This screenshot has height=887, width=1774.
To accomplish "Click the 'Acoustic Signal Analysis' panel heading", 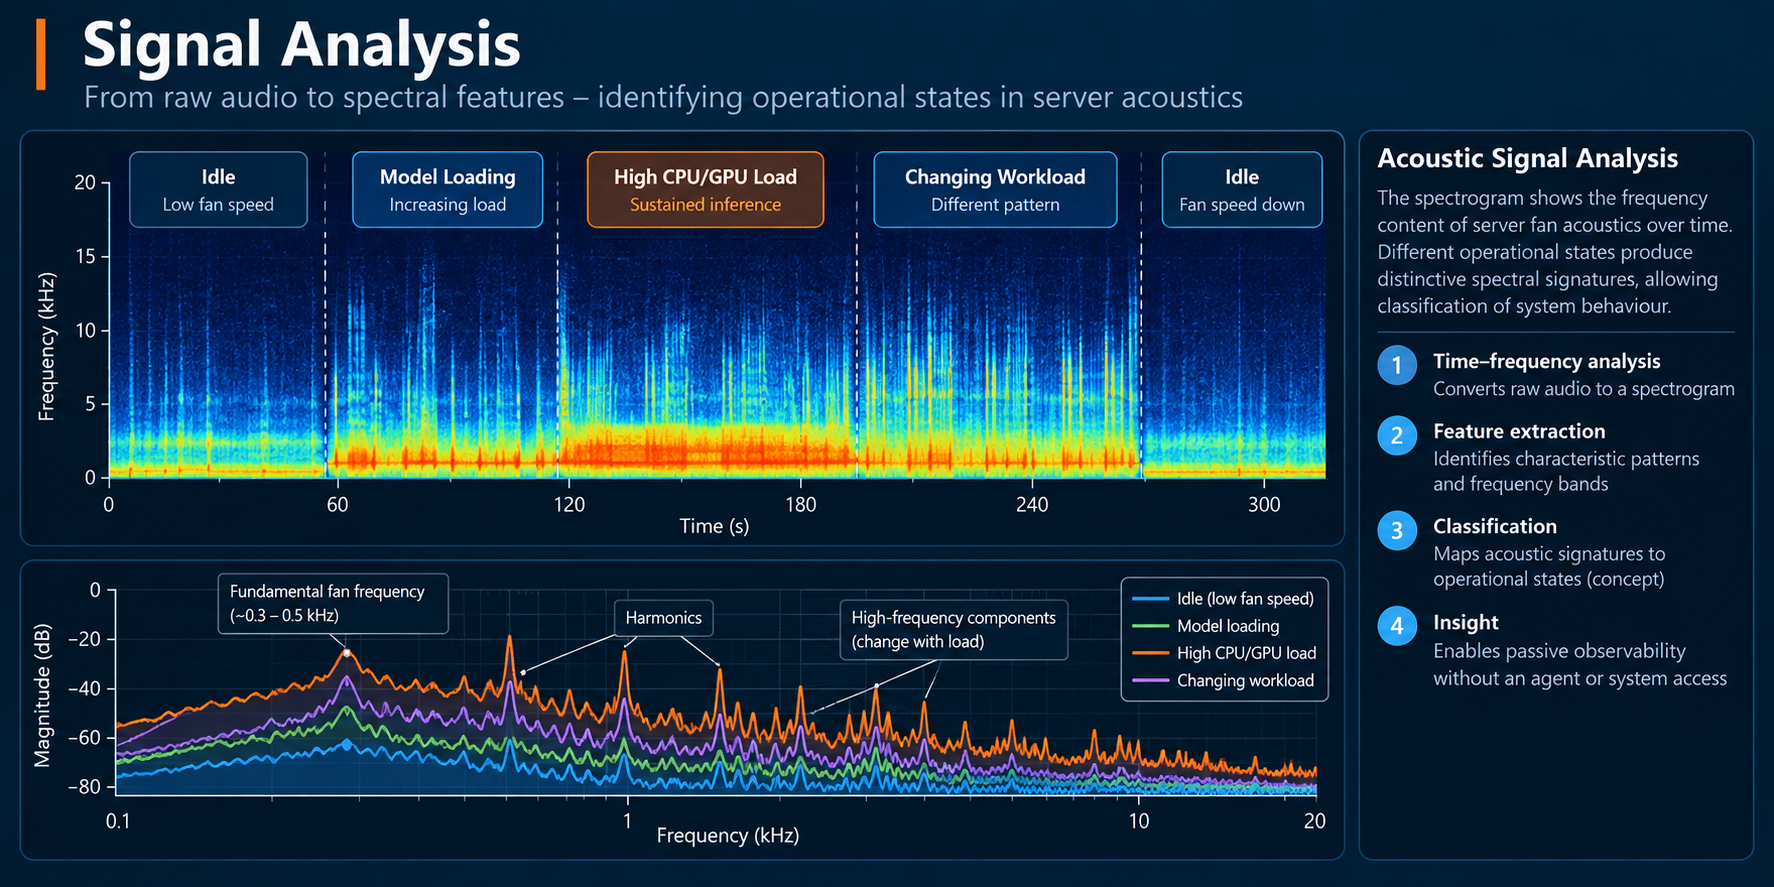I will [1528, 158].
